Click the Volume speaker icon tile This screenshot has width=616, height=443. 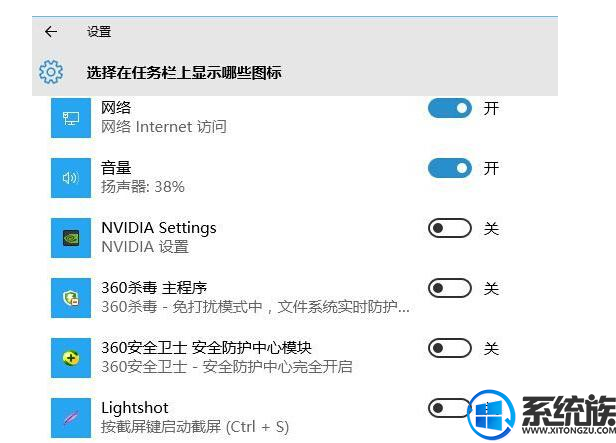pyautogui.click(x=71, y=178)
